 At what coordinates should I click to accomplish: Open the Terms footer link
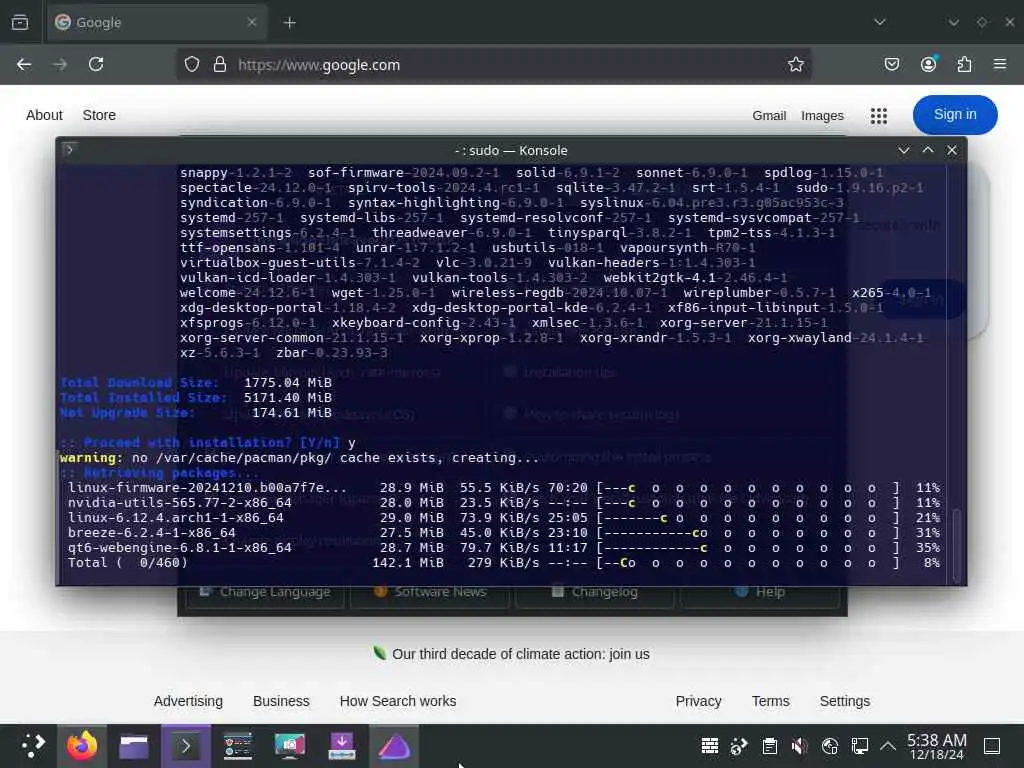click(770, 701)
